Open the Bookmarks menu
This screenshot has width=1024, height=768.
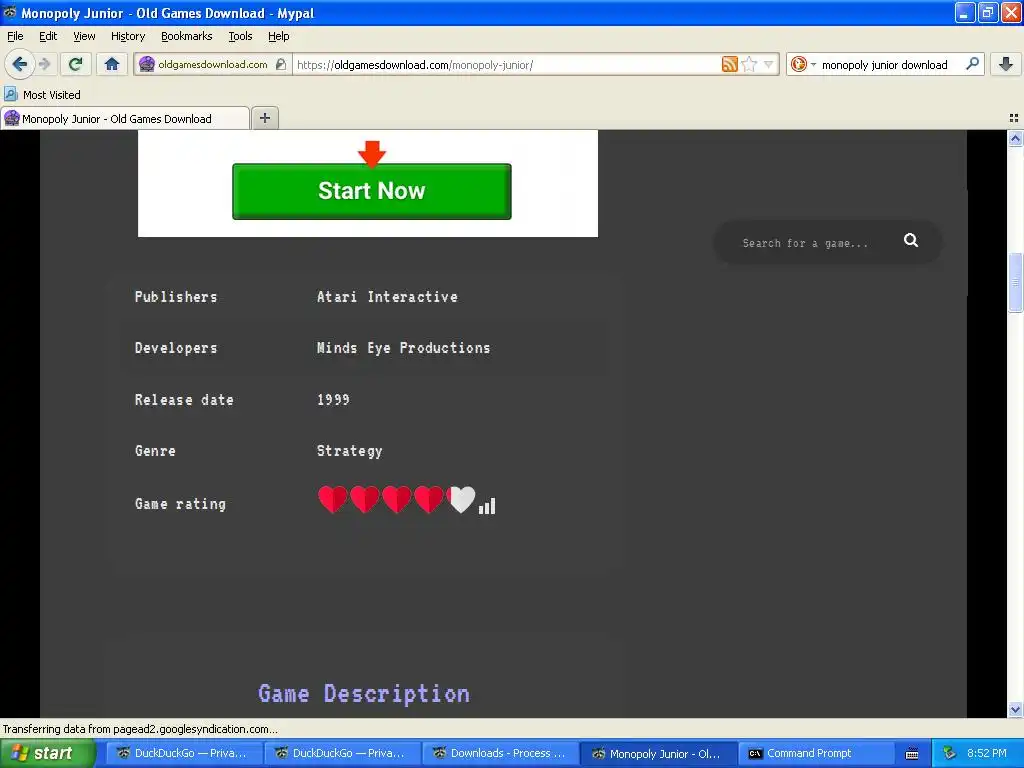click(186, 36)
